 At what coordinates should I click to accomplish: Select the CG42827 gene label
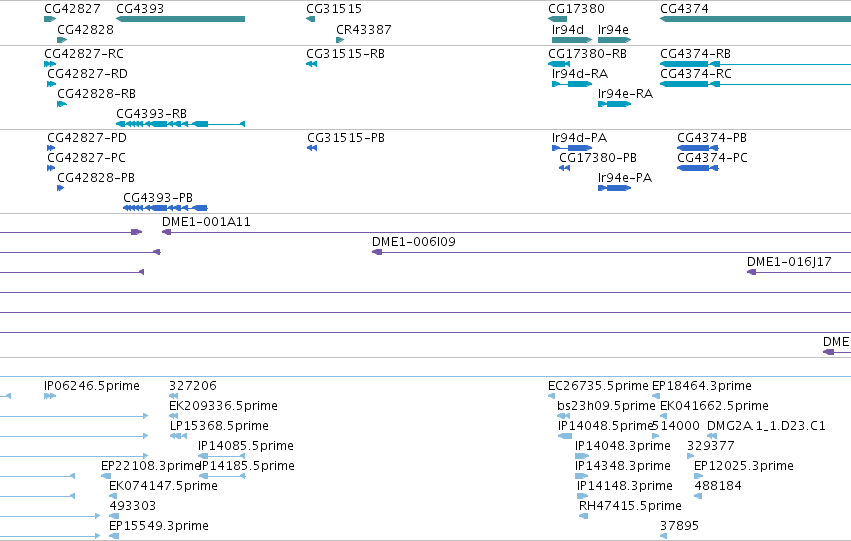[x=72, y=9]
